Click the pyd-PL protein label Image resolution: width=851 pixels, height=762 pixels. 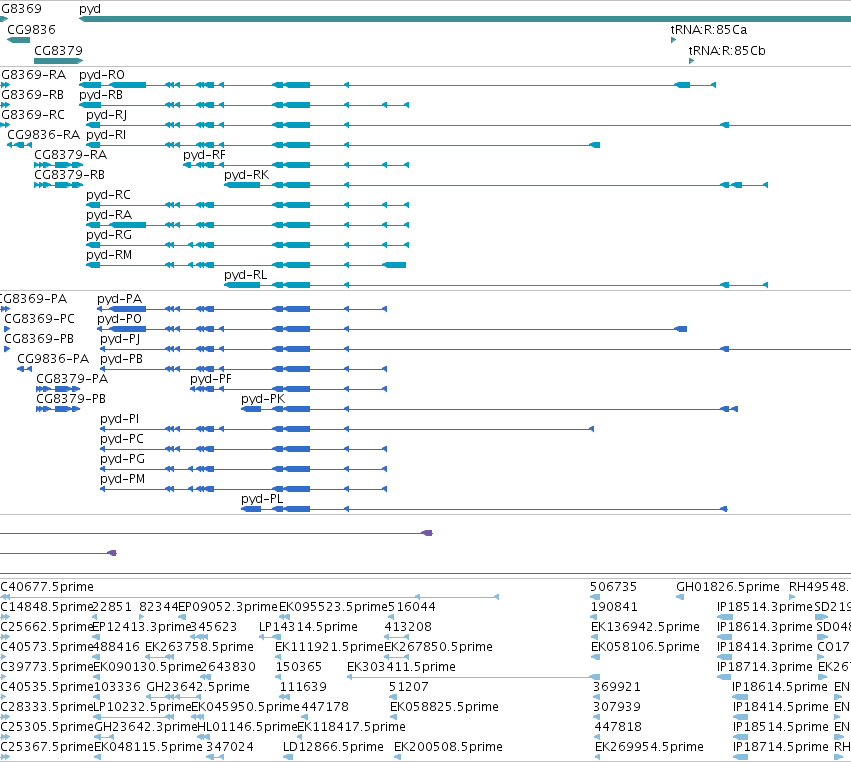(x=262, y=500)
